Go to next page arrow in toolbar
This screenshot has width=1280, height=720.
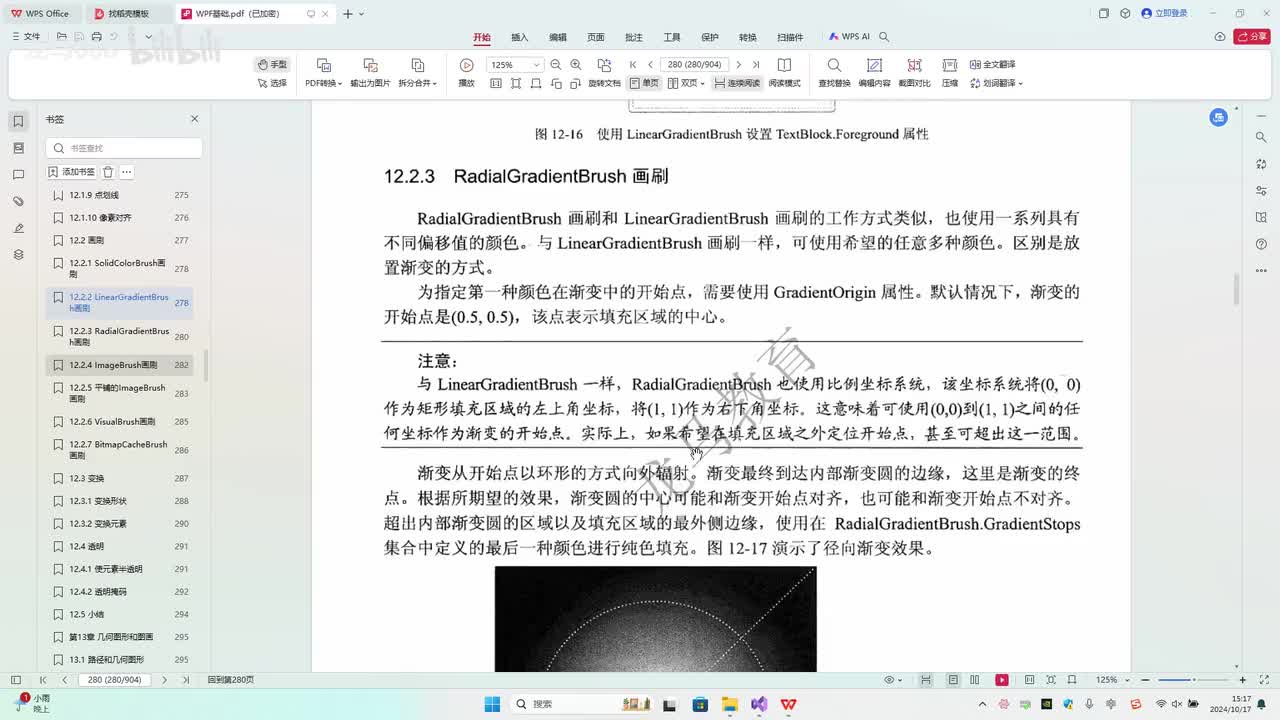click(x=739, y=64)
